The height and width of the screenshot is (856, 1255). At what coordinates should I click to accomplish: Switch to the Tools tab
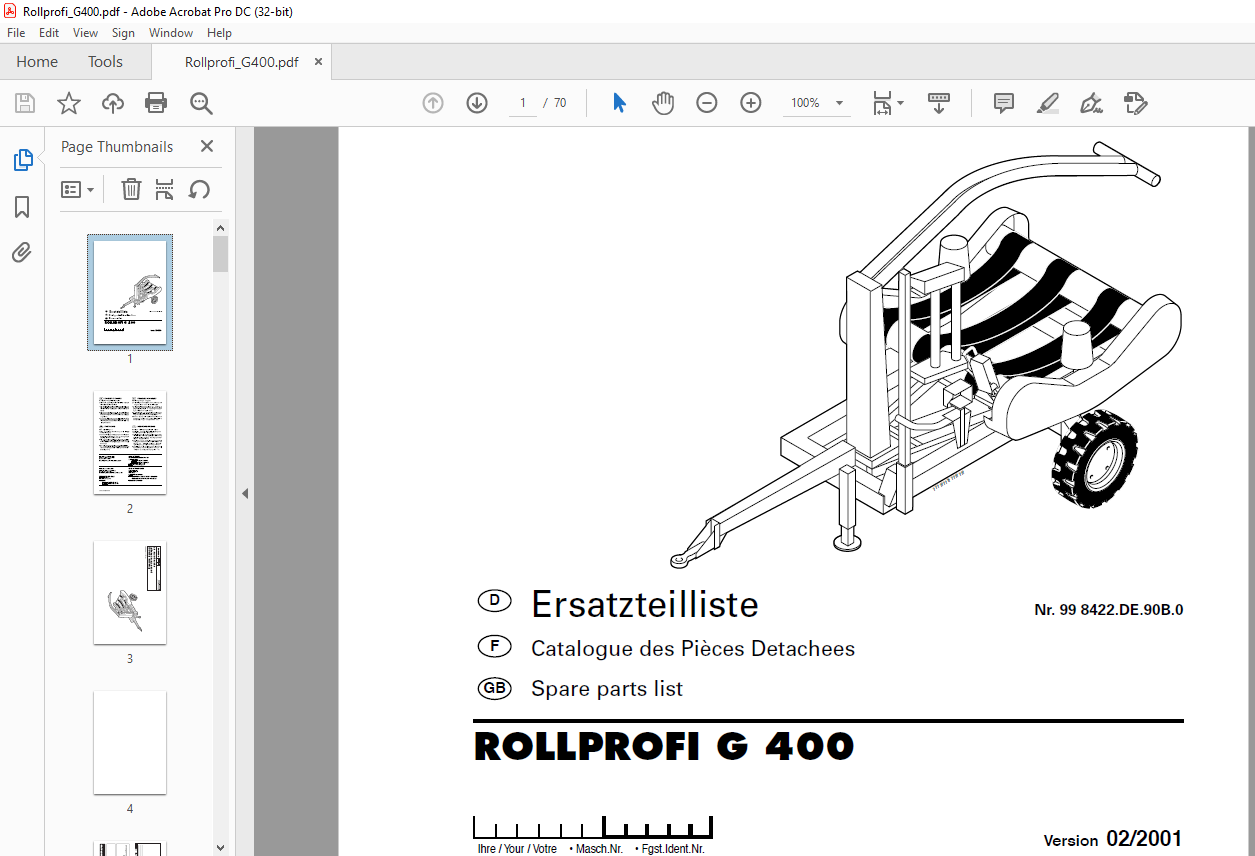(105, 62)
